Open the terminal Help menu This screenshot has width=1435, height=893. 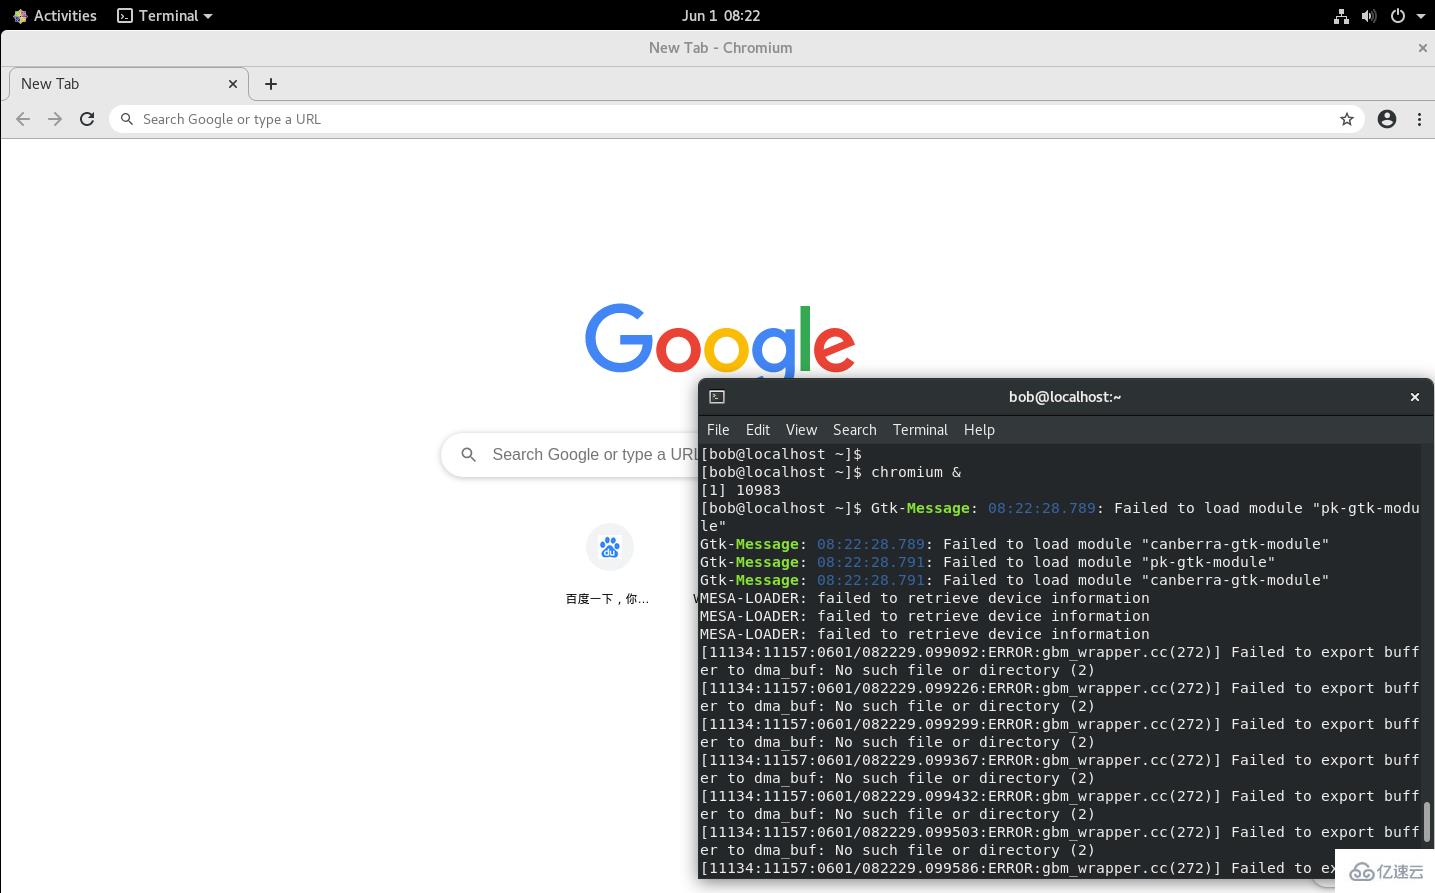pos(979,430)
